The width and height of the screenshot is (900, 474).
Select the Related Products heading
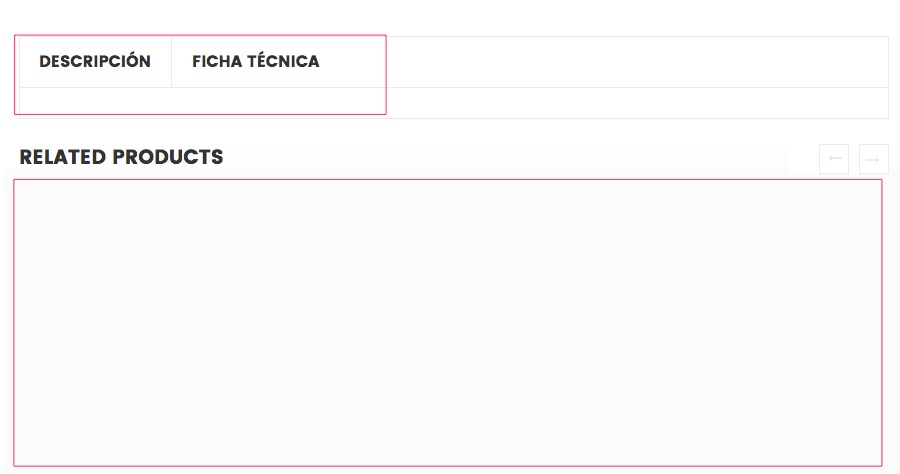coord(121,157)
